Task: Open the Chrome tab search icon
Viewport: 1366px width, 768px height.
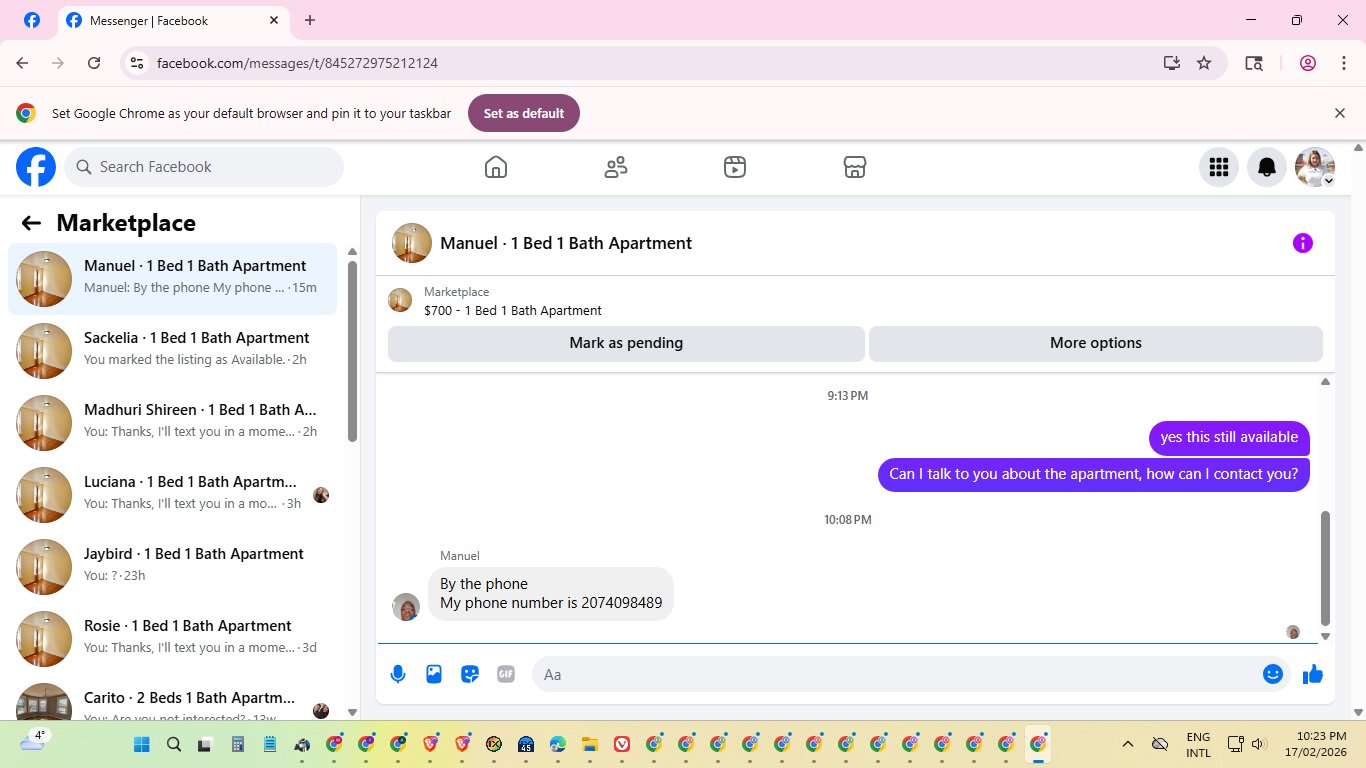Action: click(1254, 63)
